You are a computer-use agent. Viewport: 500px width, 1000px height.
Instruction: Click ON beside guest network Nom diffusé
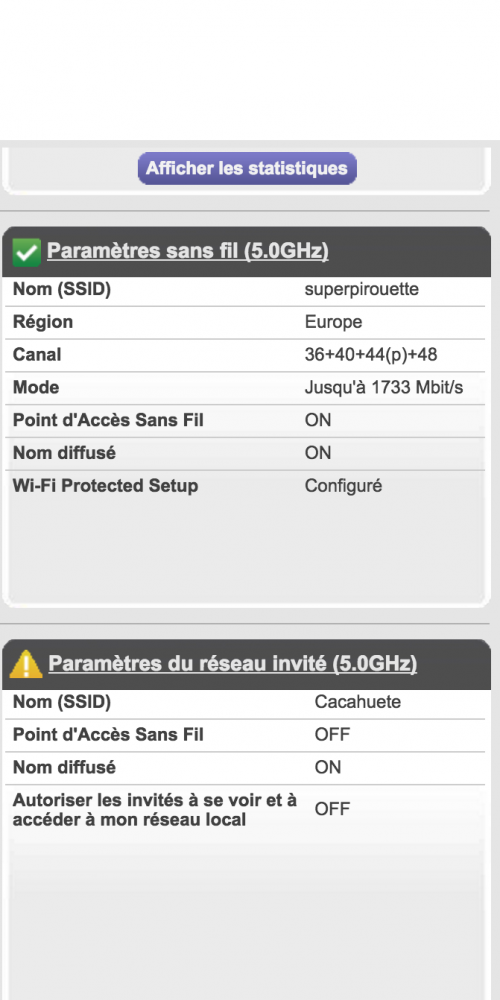[328, 767]
